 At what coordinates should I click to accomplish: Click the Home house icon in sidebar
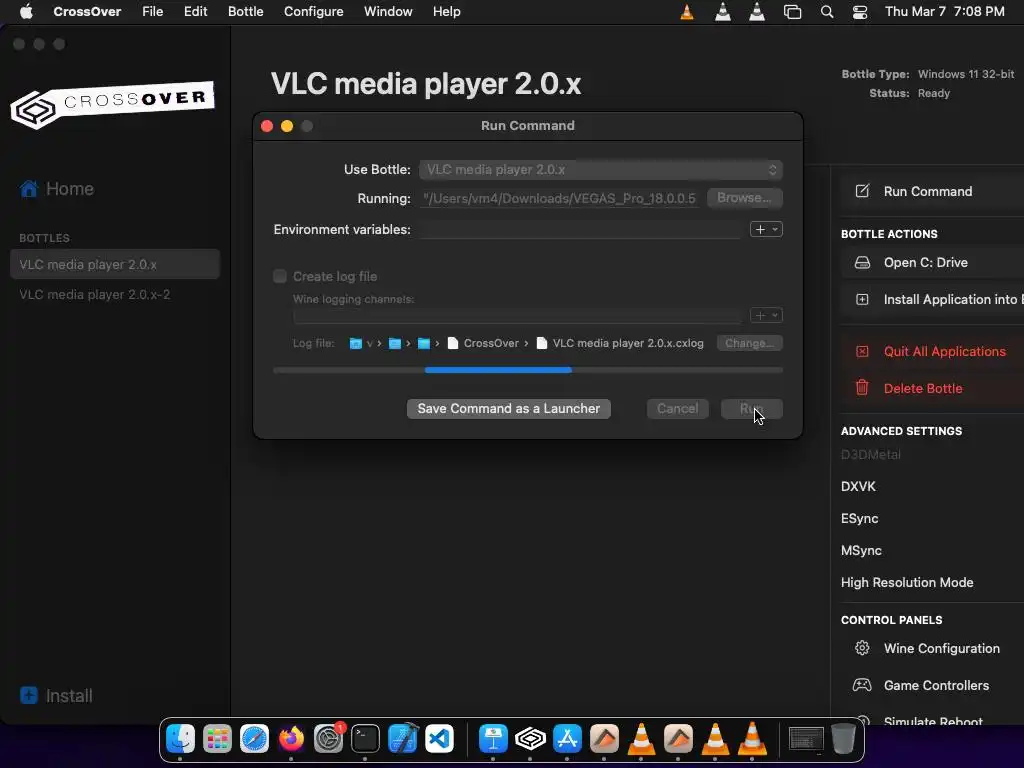coord(29,189)
